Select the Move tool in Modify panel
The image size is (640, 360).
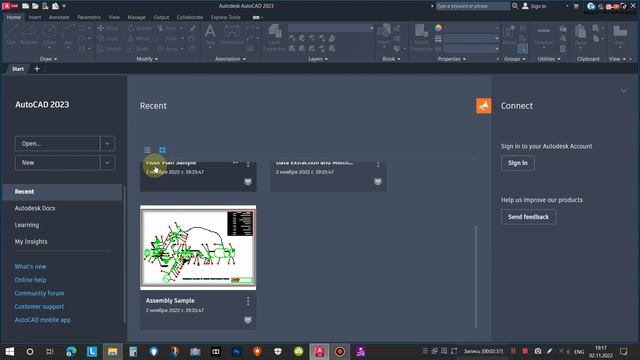click(108, 28)
